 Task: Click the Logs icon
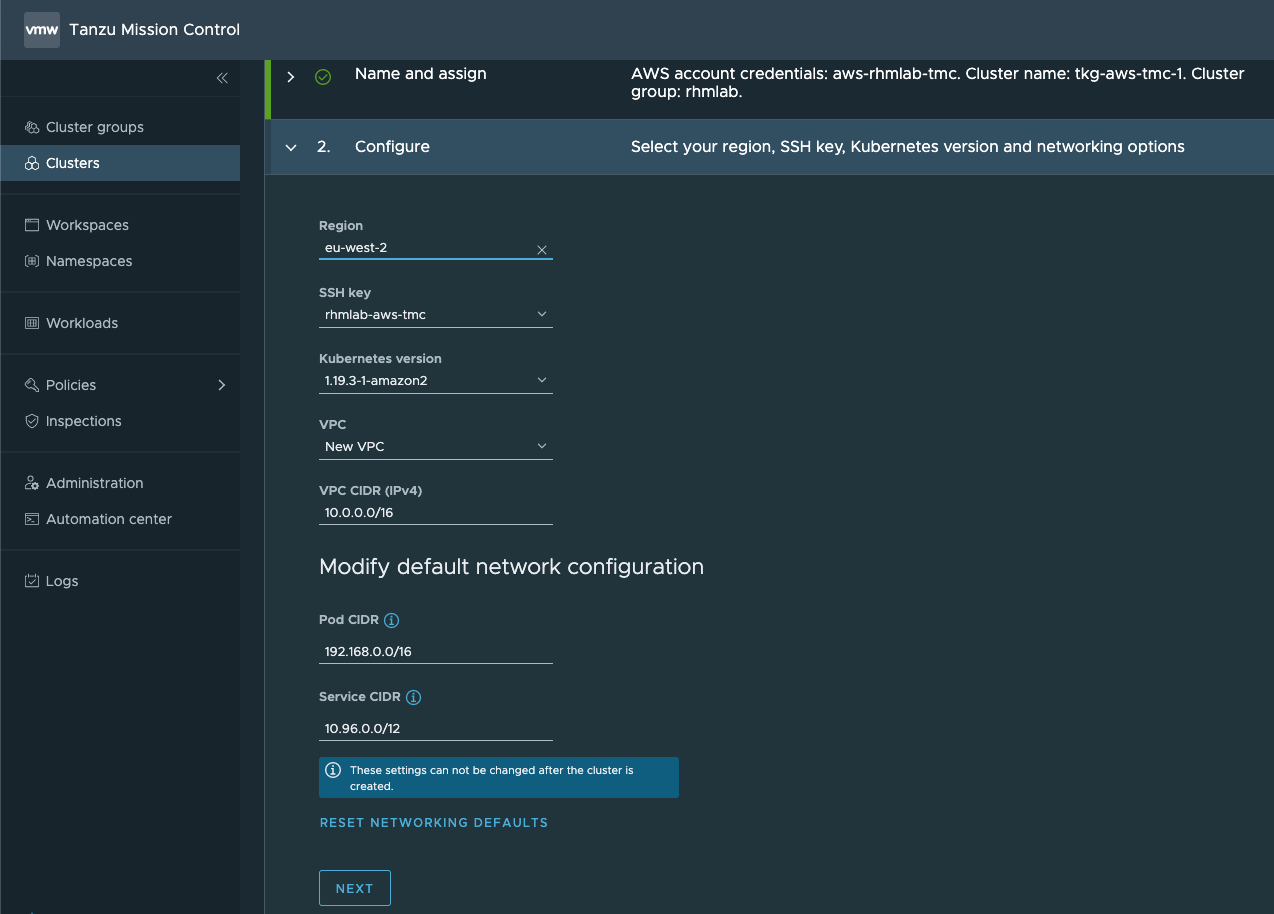[x=32, y=581]
